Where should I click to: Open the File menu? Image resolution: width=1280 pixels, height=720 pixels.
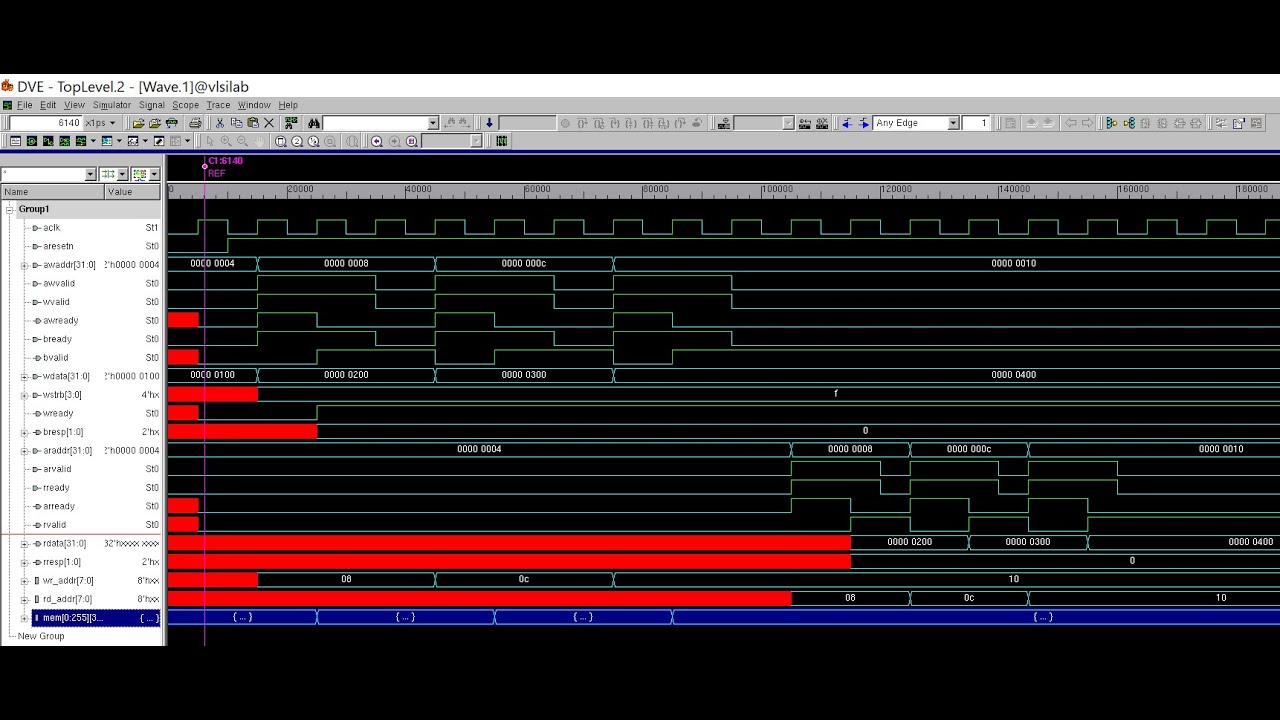coord(24,105)
